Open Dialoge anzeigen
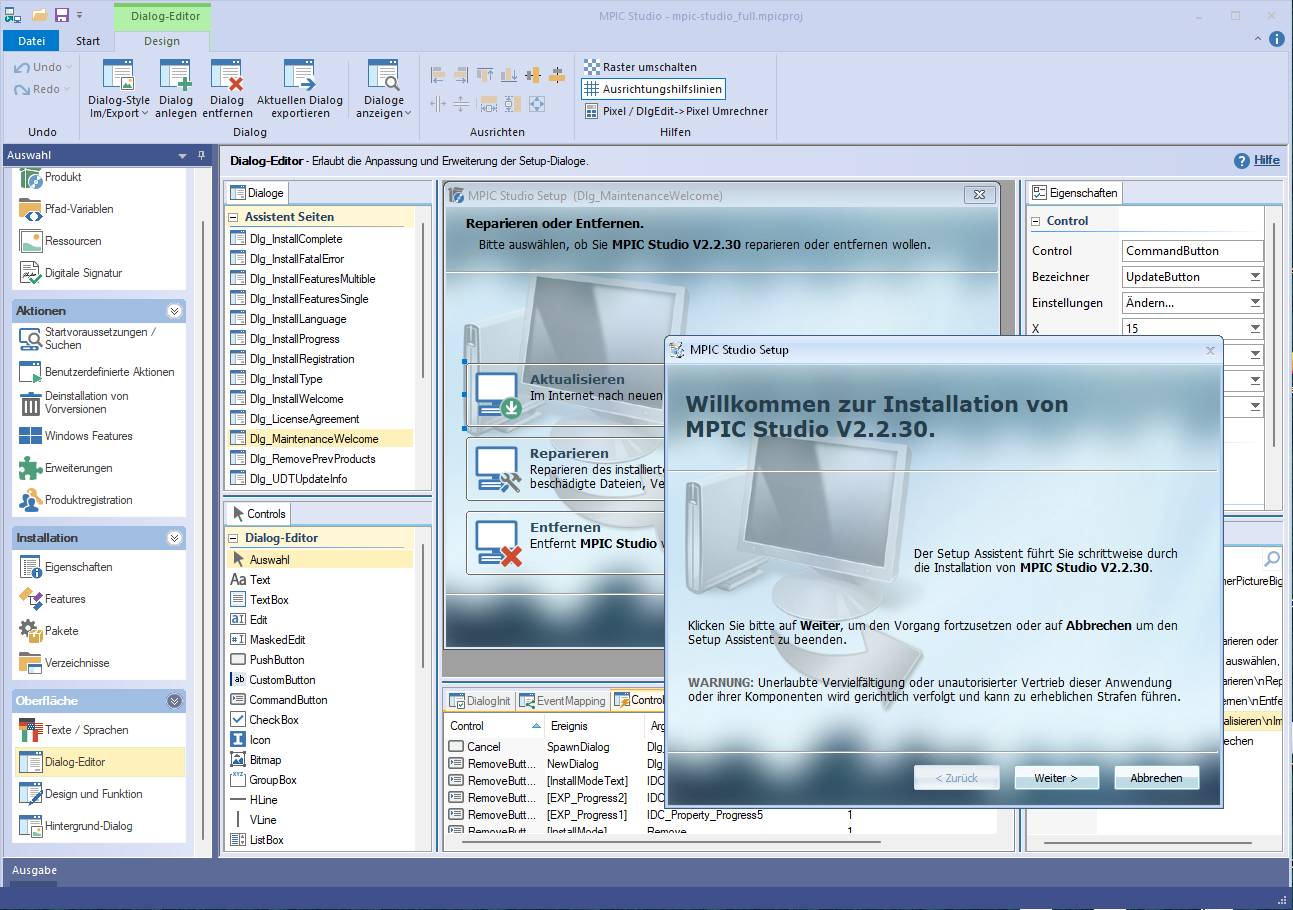Viewport: 1293px width, 910px height. pos(384,90)
